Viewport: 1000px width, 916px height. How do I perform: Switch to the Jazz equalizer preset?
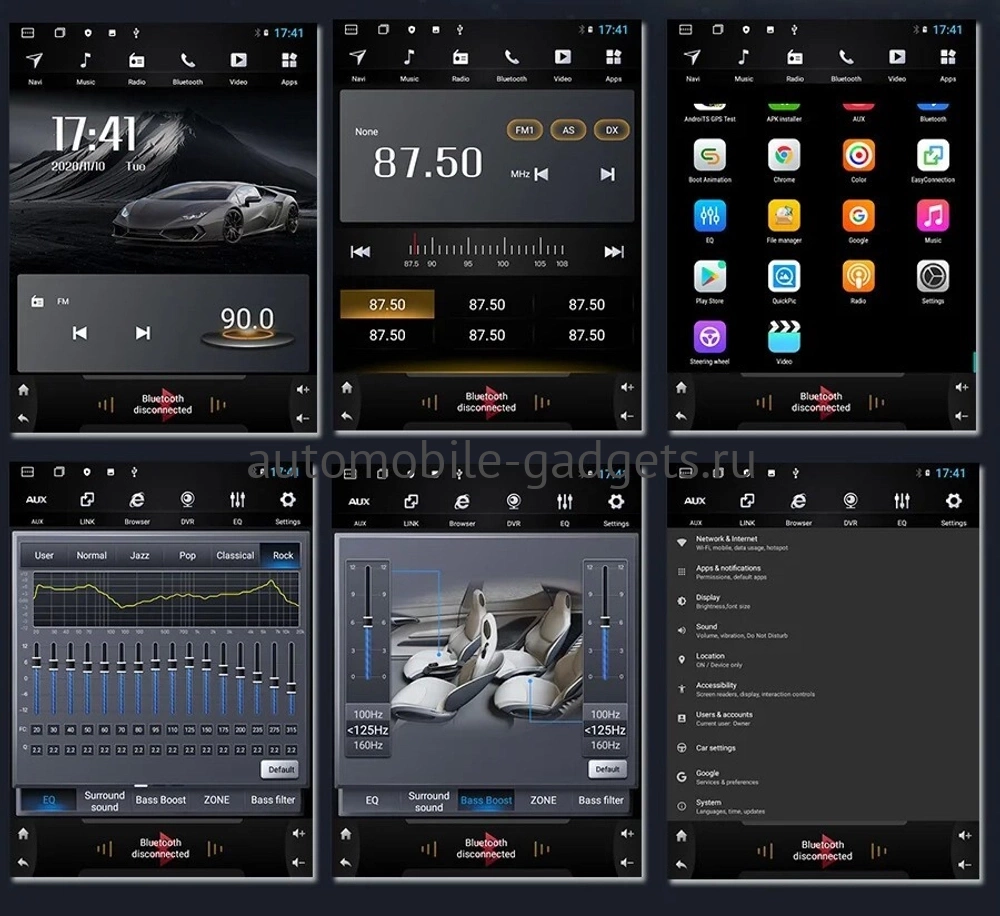point(139,555)
